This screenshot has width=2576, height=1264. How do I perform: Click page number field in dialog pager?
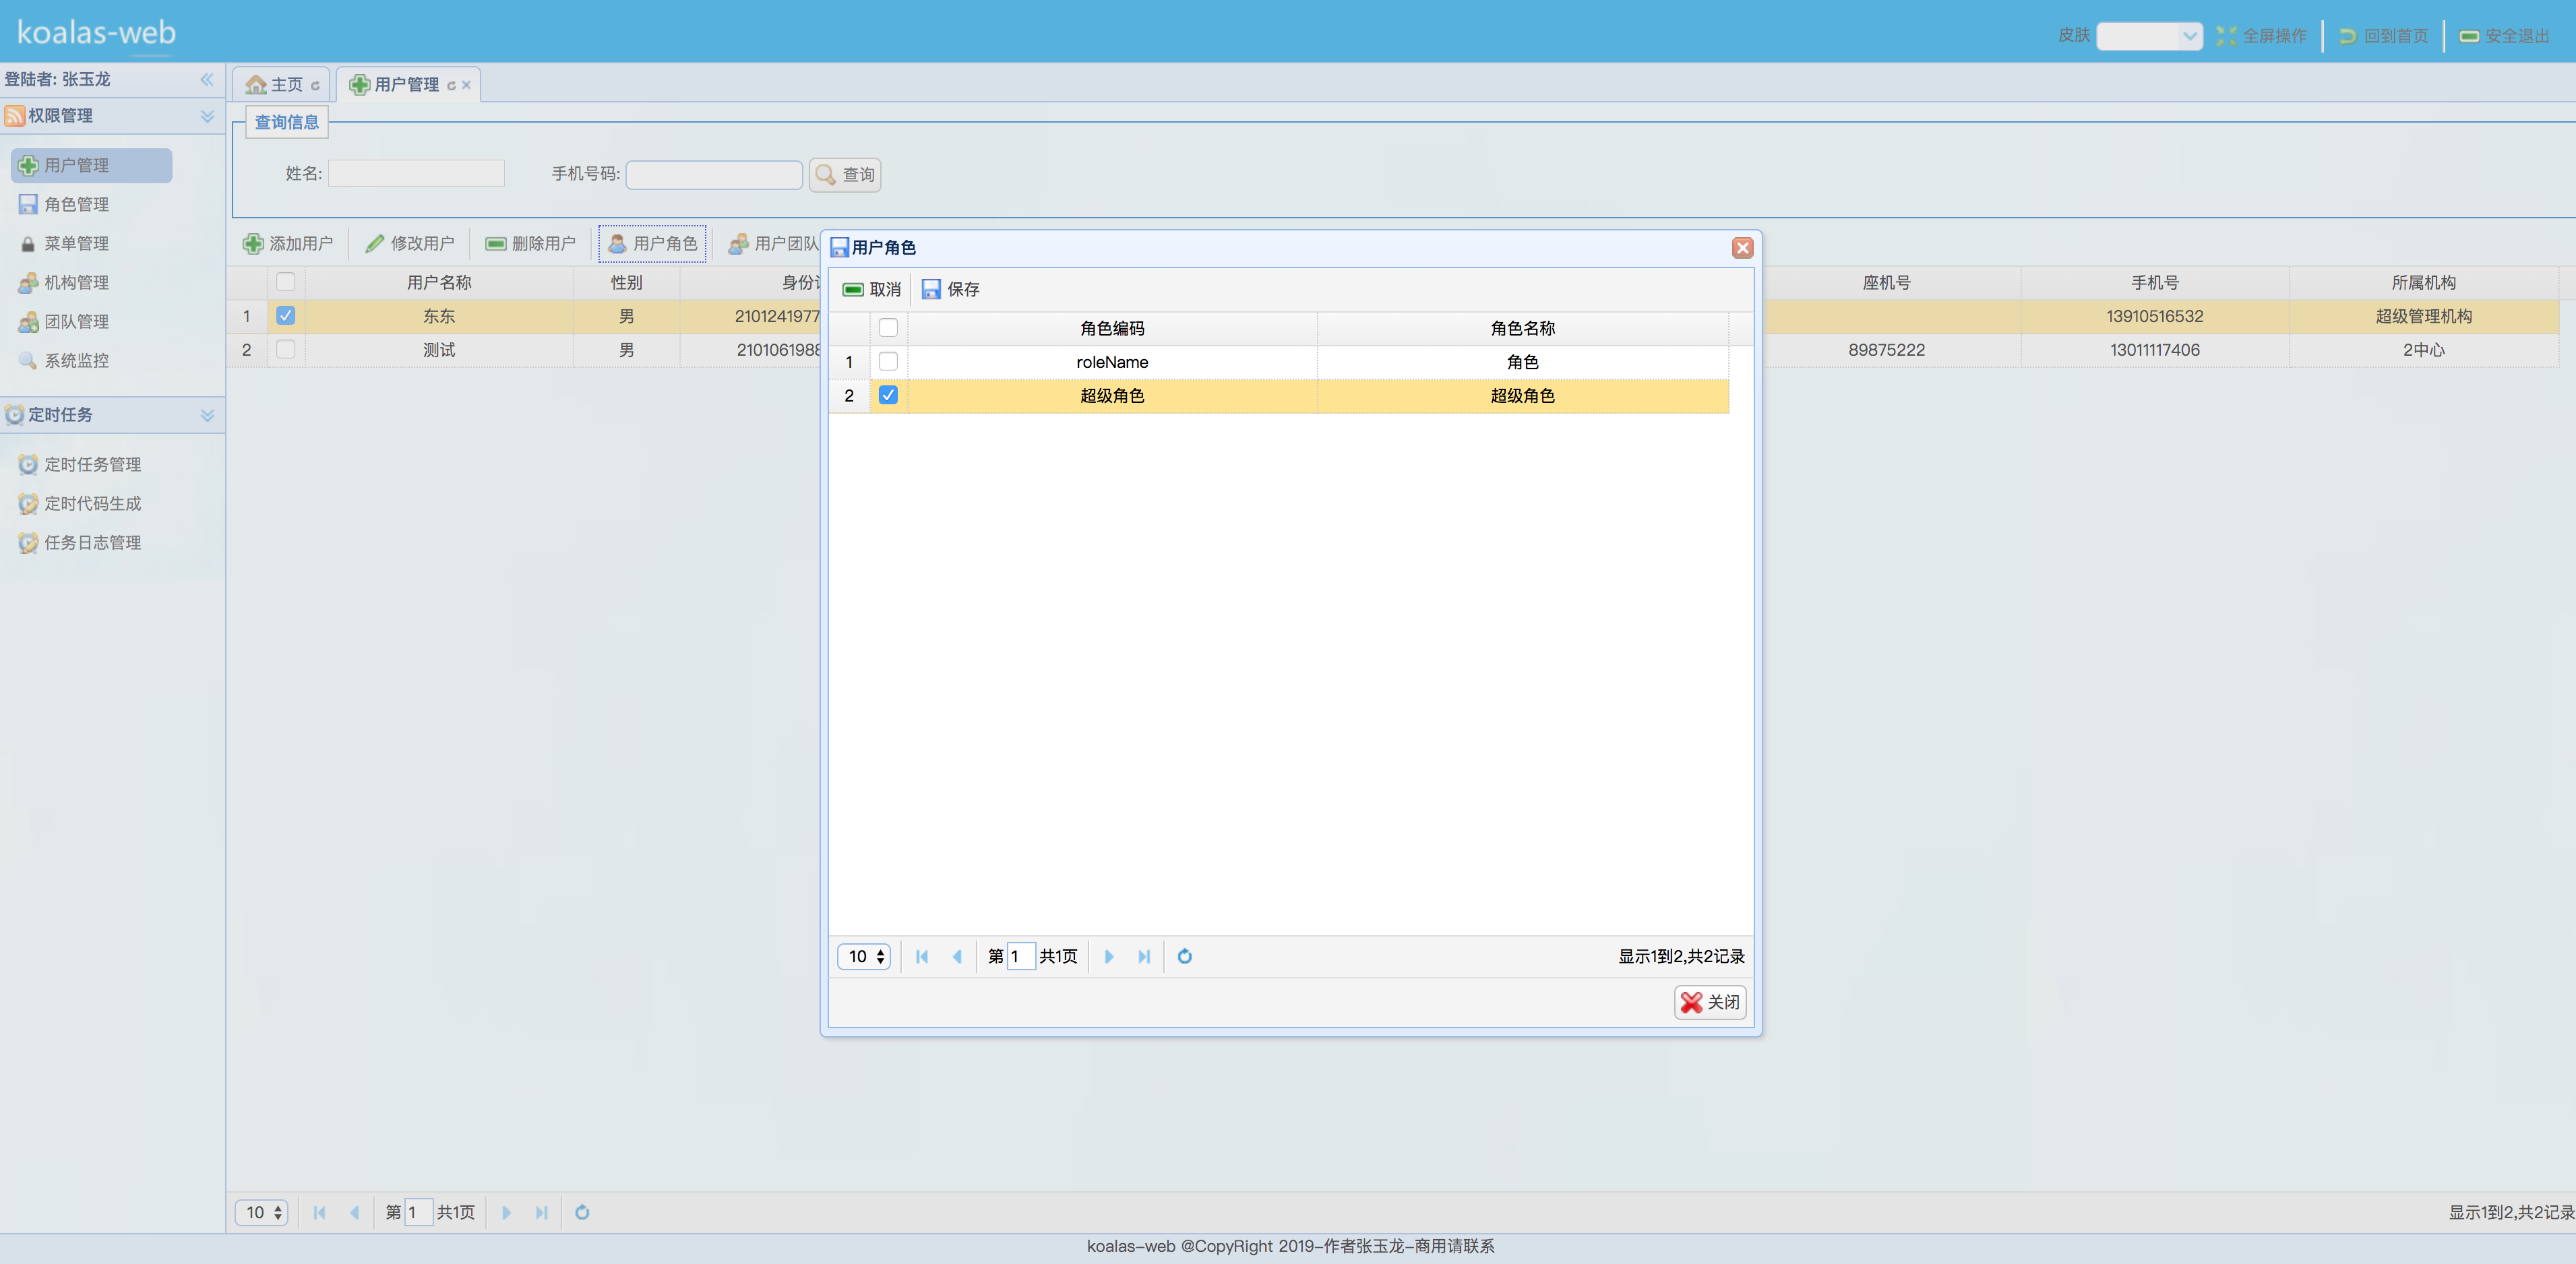(x=1021, y=957)
